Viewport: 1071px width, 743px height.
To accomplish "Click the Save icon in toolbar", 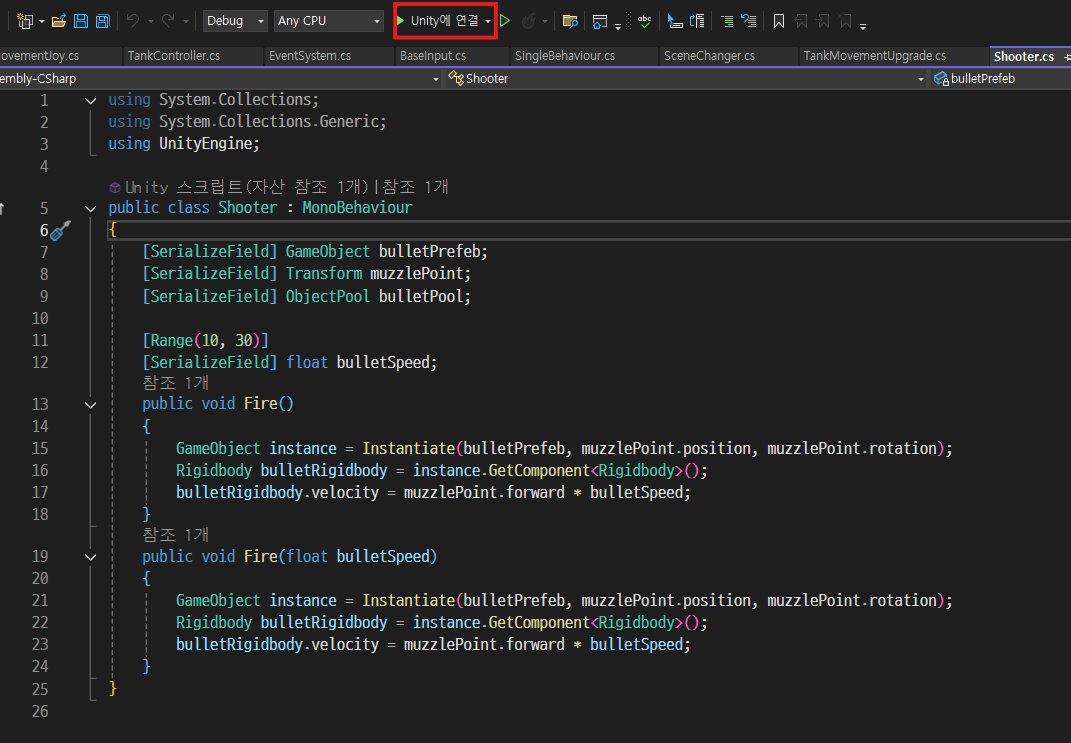I will (x=81, y=21).
